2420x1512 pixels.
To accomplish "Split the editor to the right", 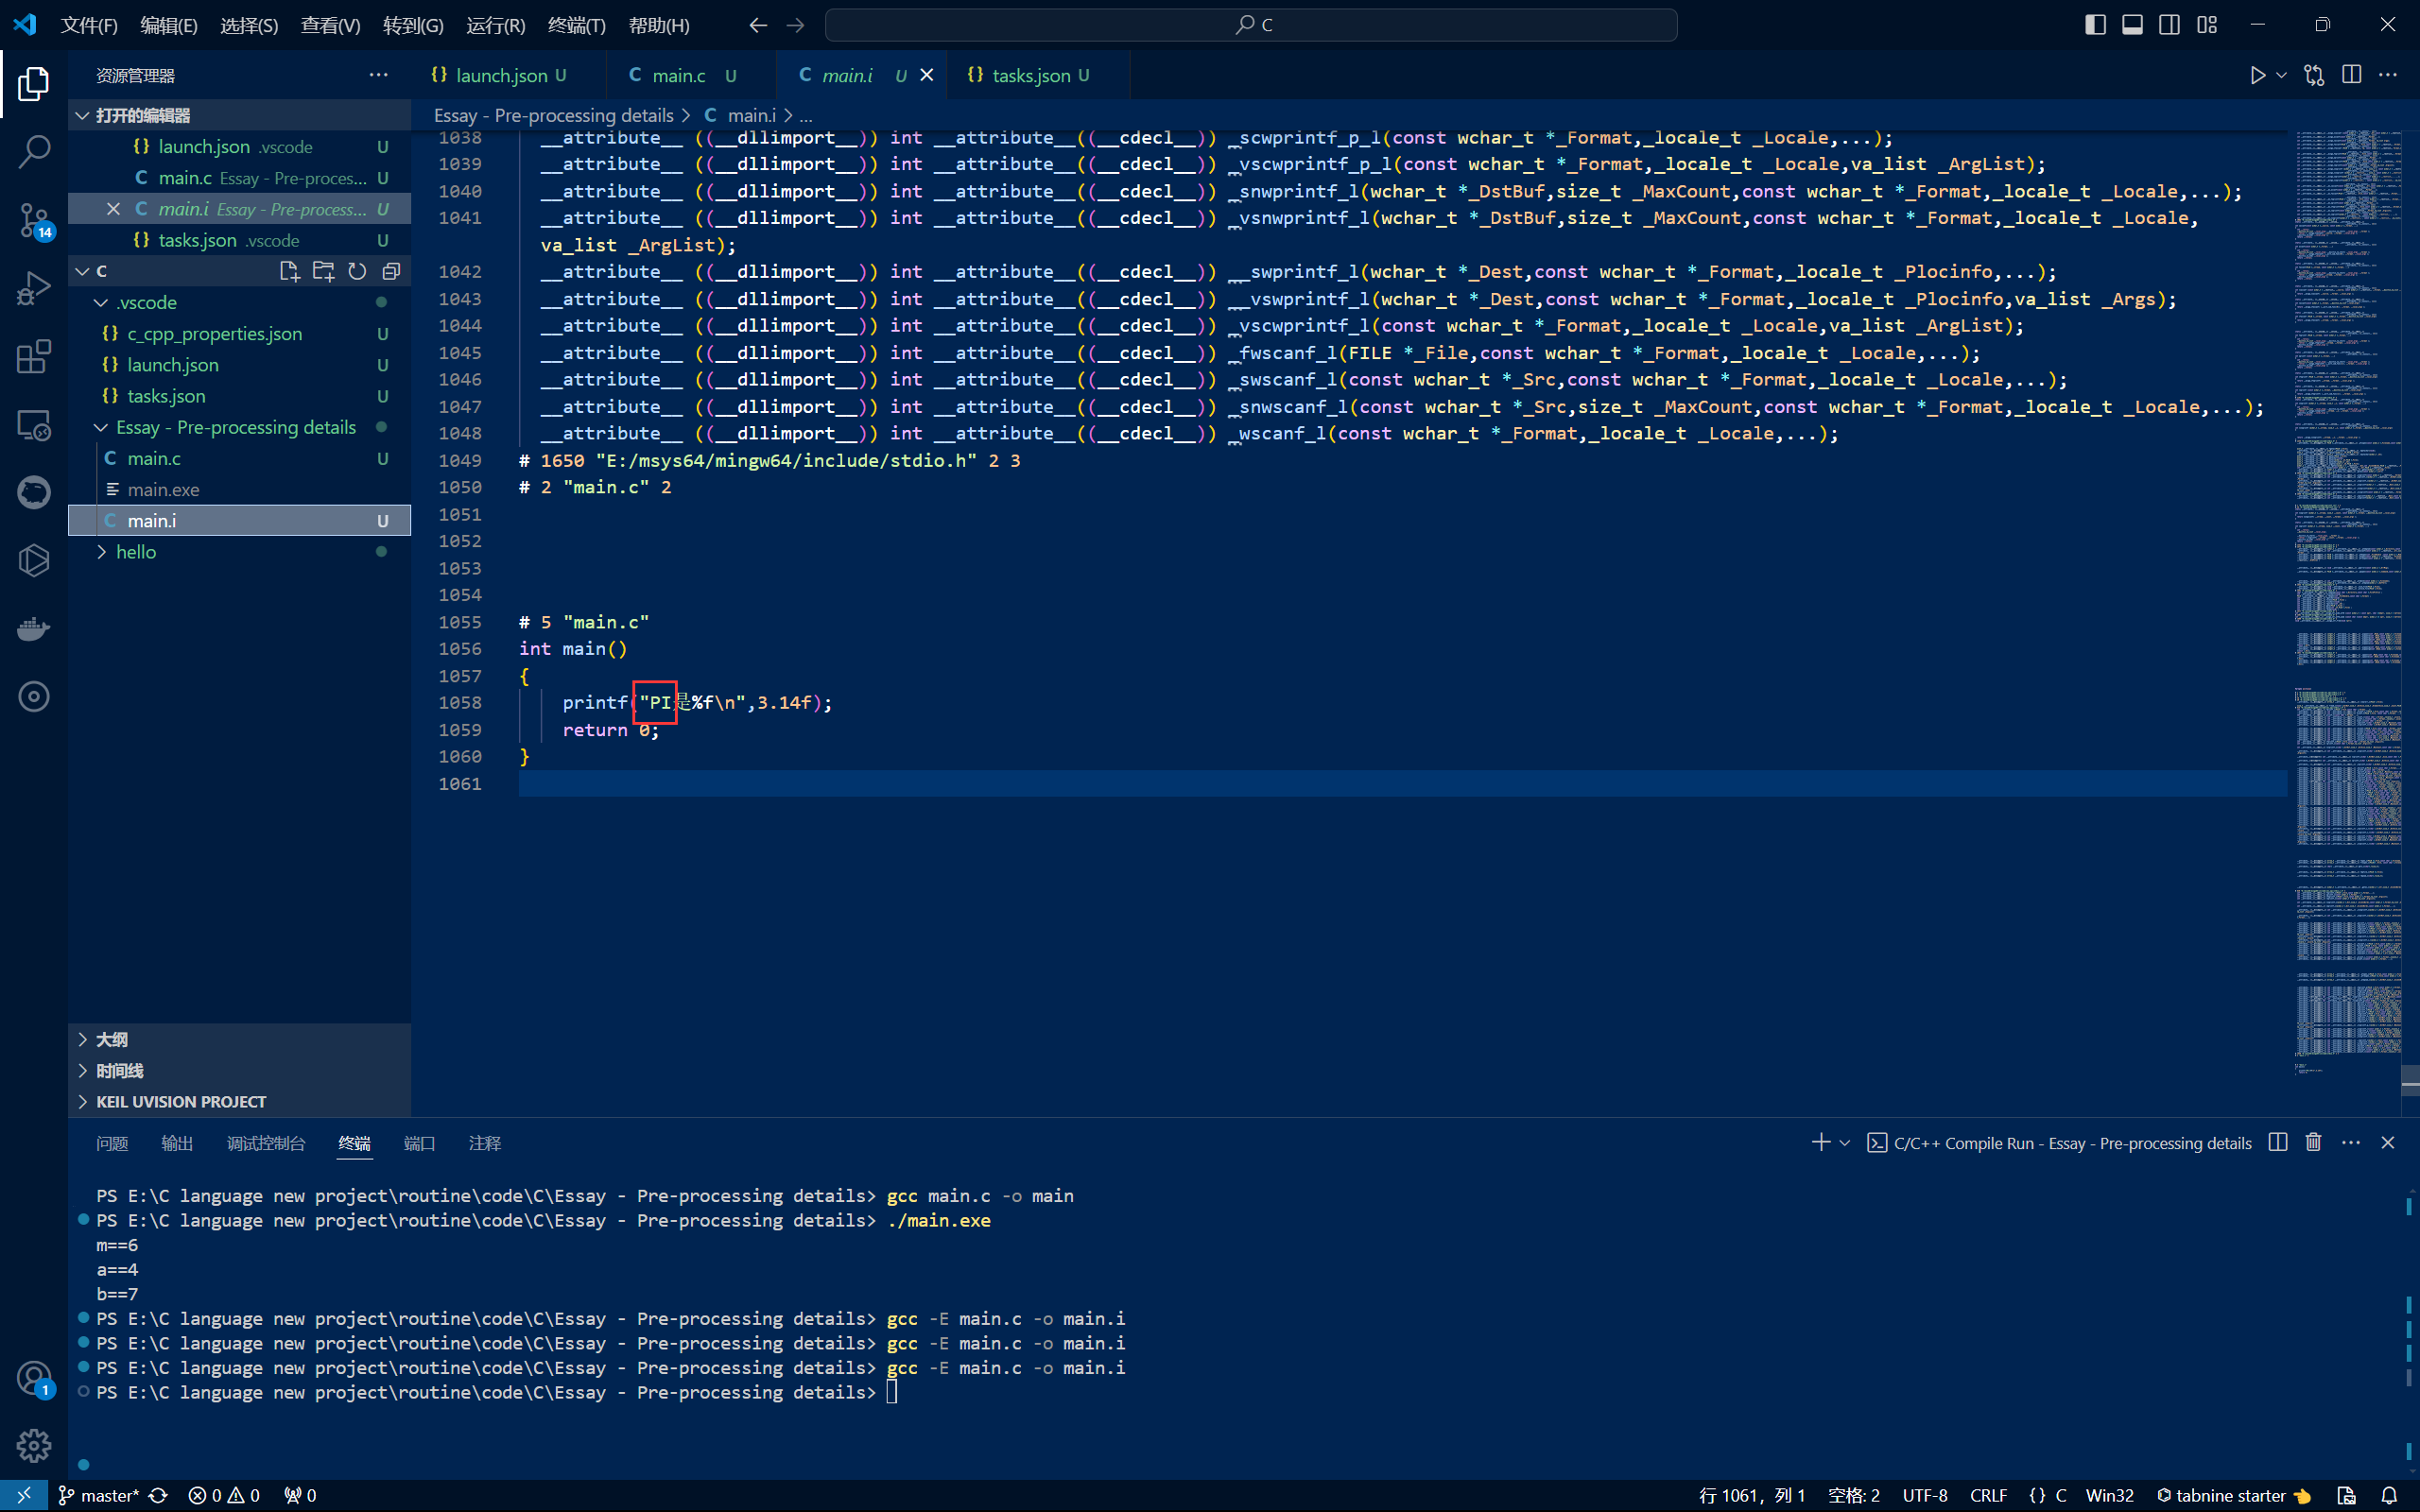I will 2351,75.
